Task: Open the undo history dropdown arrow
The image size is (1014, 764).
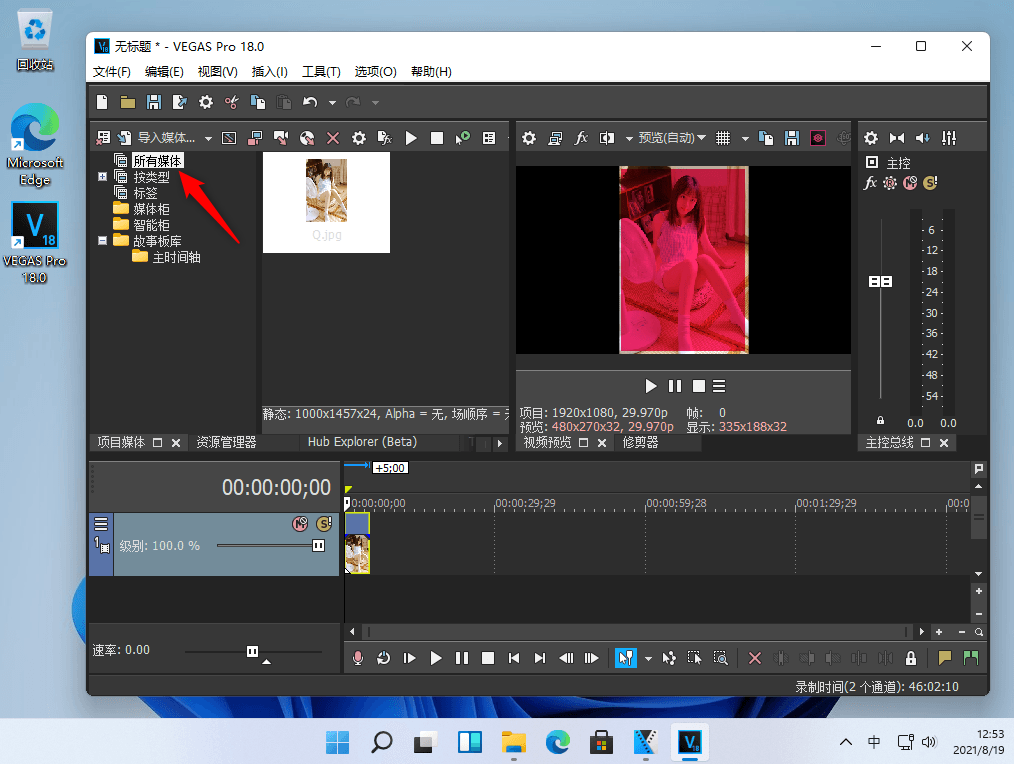Action: pyautogui.click(x=332, y=103)
